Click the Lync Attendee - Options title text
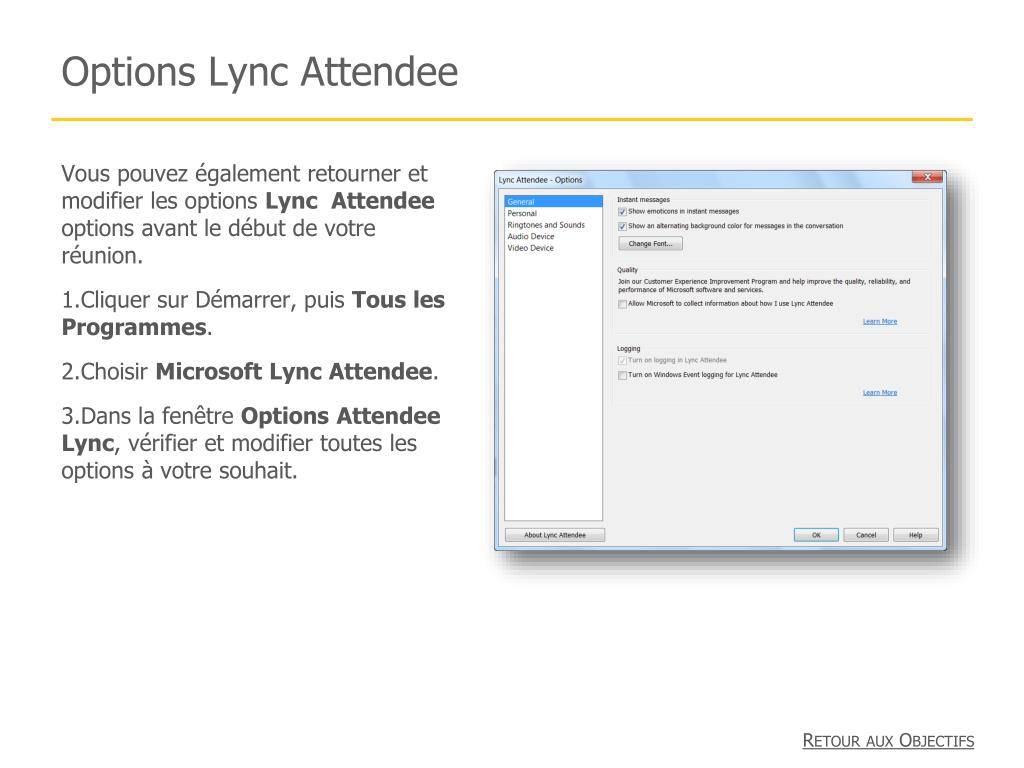Screen dimensions: 1024x768 [540, 180]
